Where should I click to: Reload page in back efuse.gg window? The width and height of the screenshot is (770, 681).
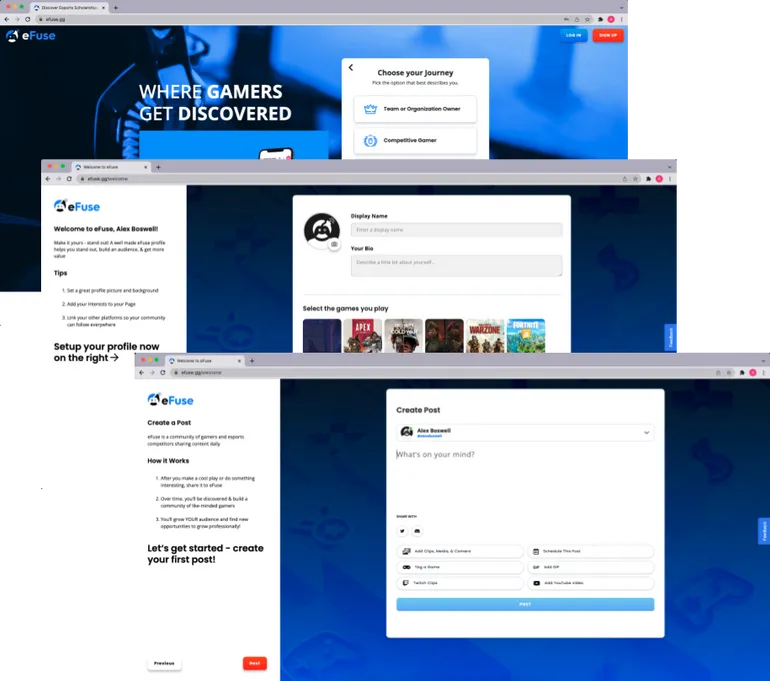point(28,19)
